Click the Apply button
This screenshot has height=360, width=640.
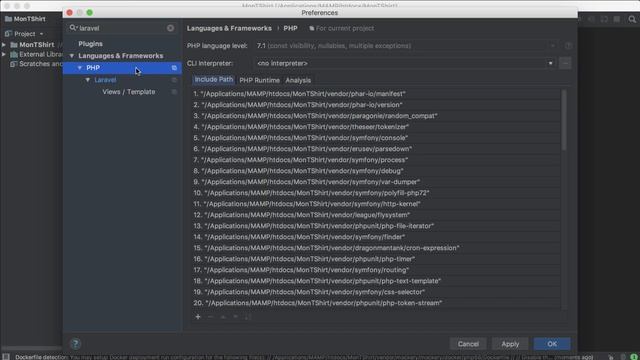(x=510, y=344)
